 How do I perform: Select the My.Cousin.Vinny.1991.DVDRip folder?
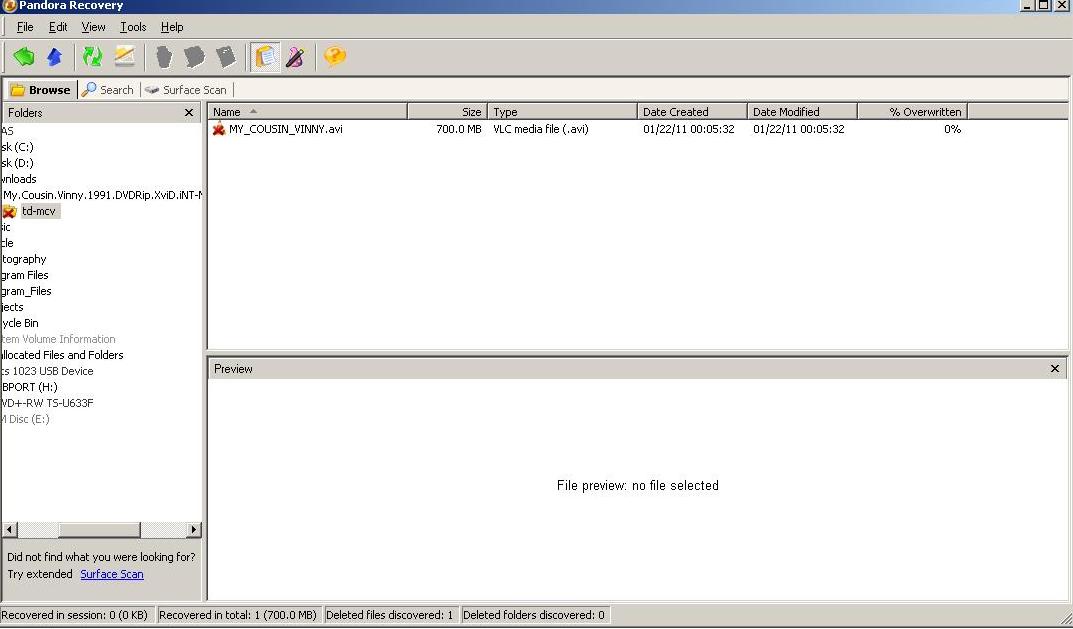tap(103, 195)
